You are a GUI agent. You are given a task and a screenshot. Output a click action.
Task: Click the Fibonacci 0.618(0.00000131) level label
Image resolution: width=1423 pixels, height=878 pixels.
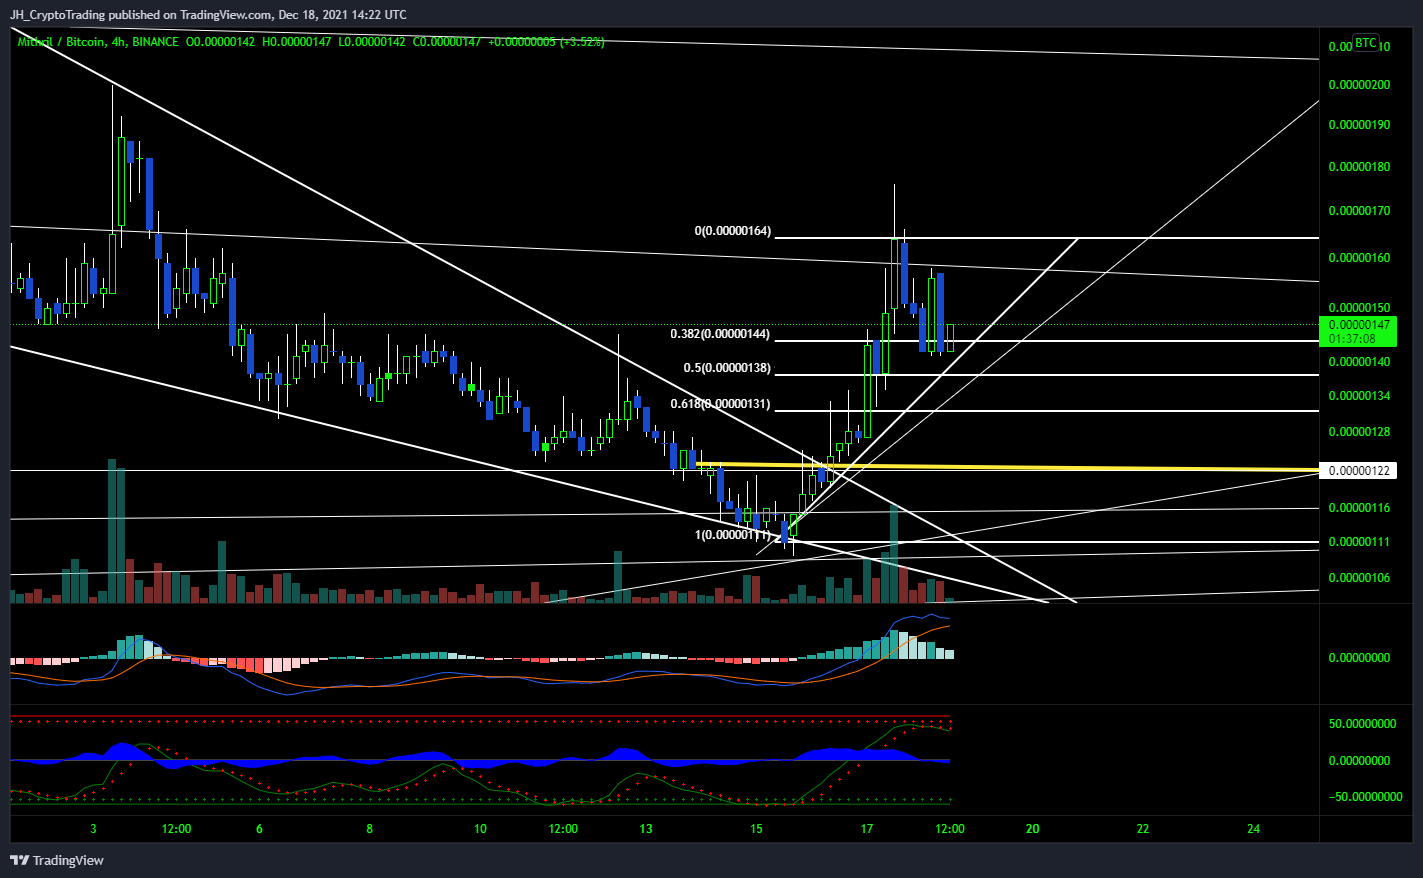pyautogui.click(x=720, y=404)
